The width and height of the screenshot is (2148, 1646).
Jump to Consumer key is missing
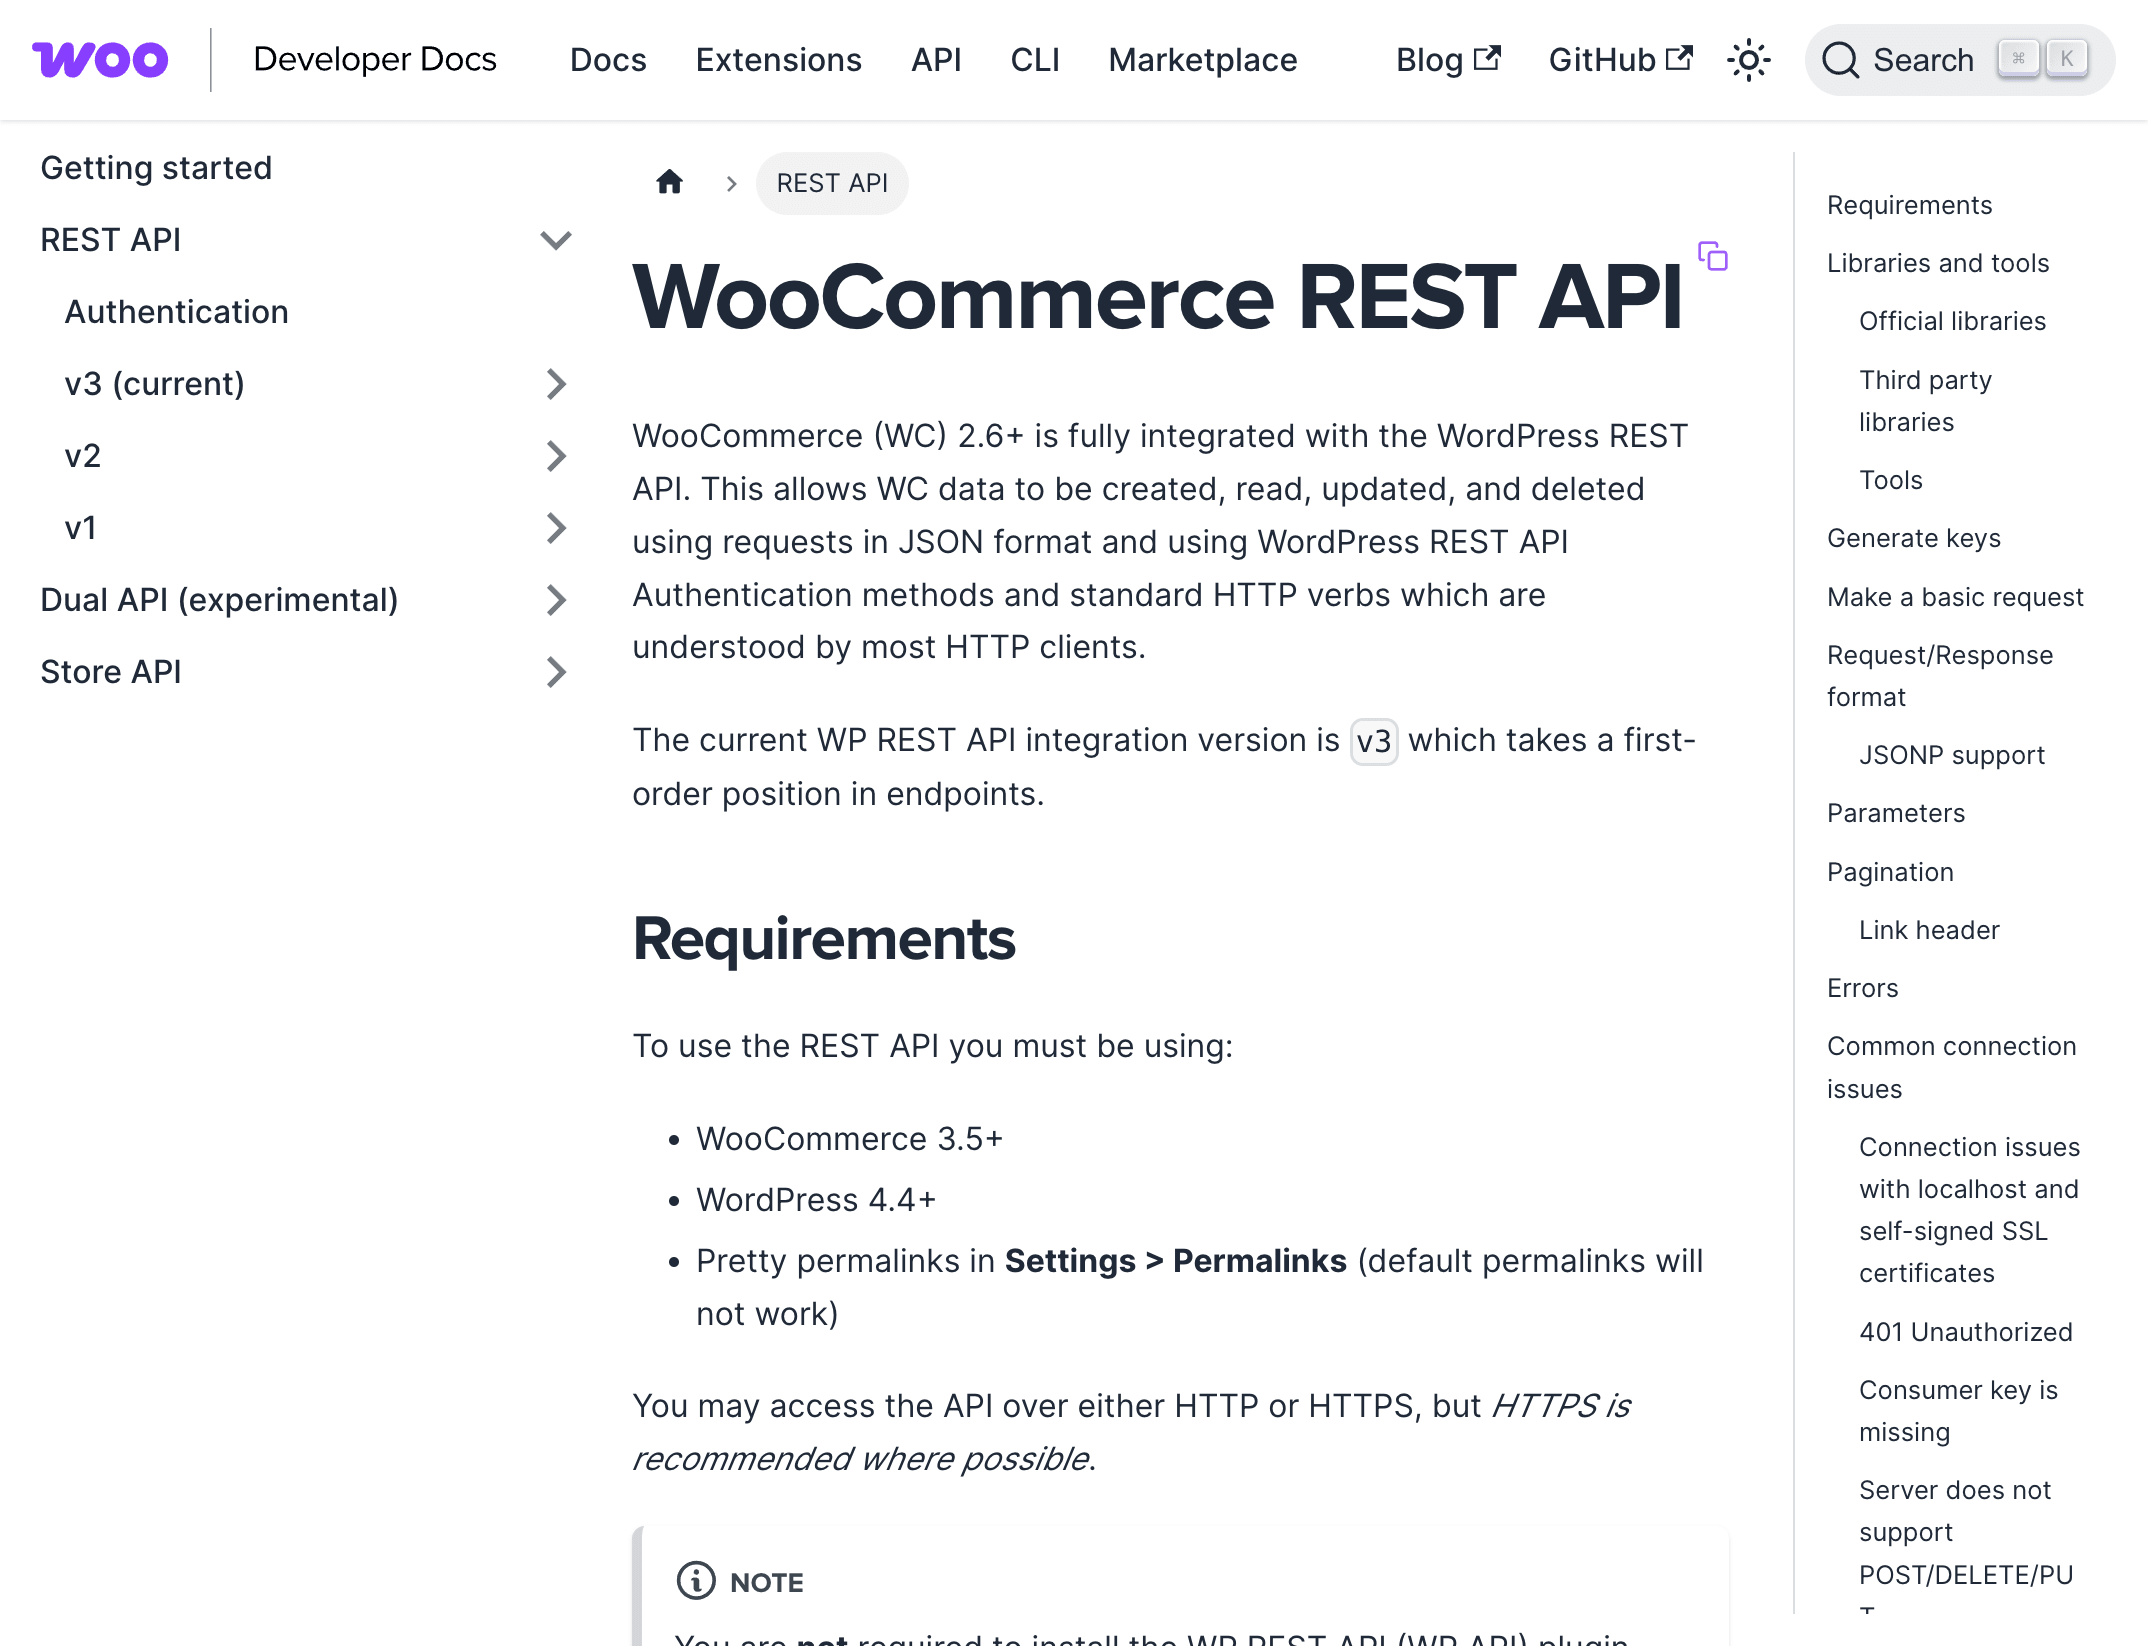(1958, 1411)
